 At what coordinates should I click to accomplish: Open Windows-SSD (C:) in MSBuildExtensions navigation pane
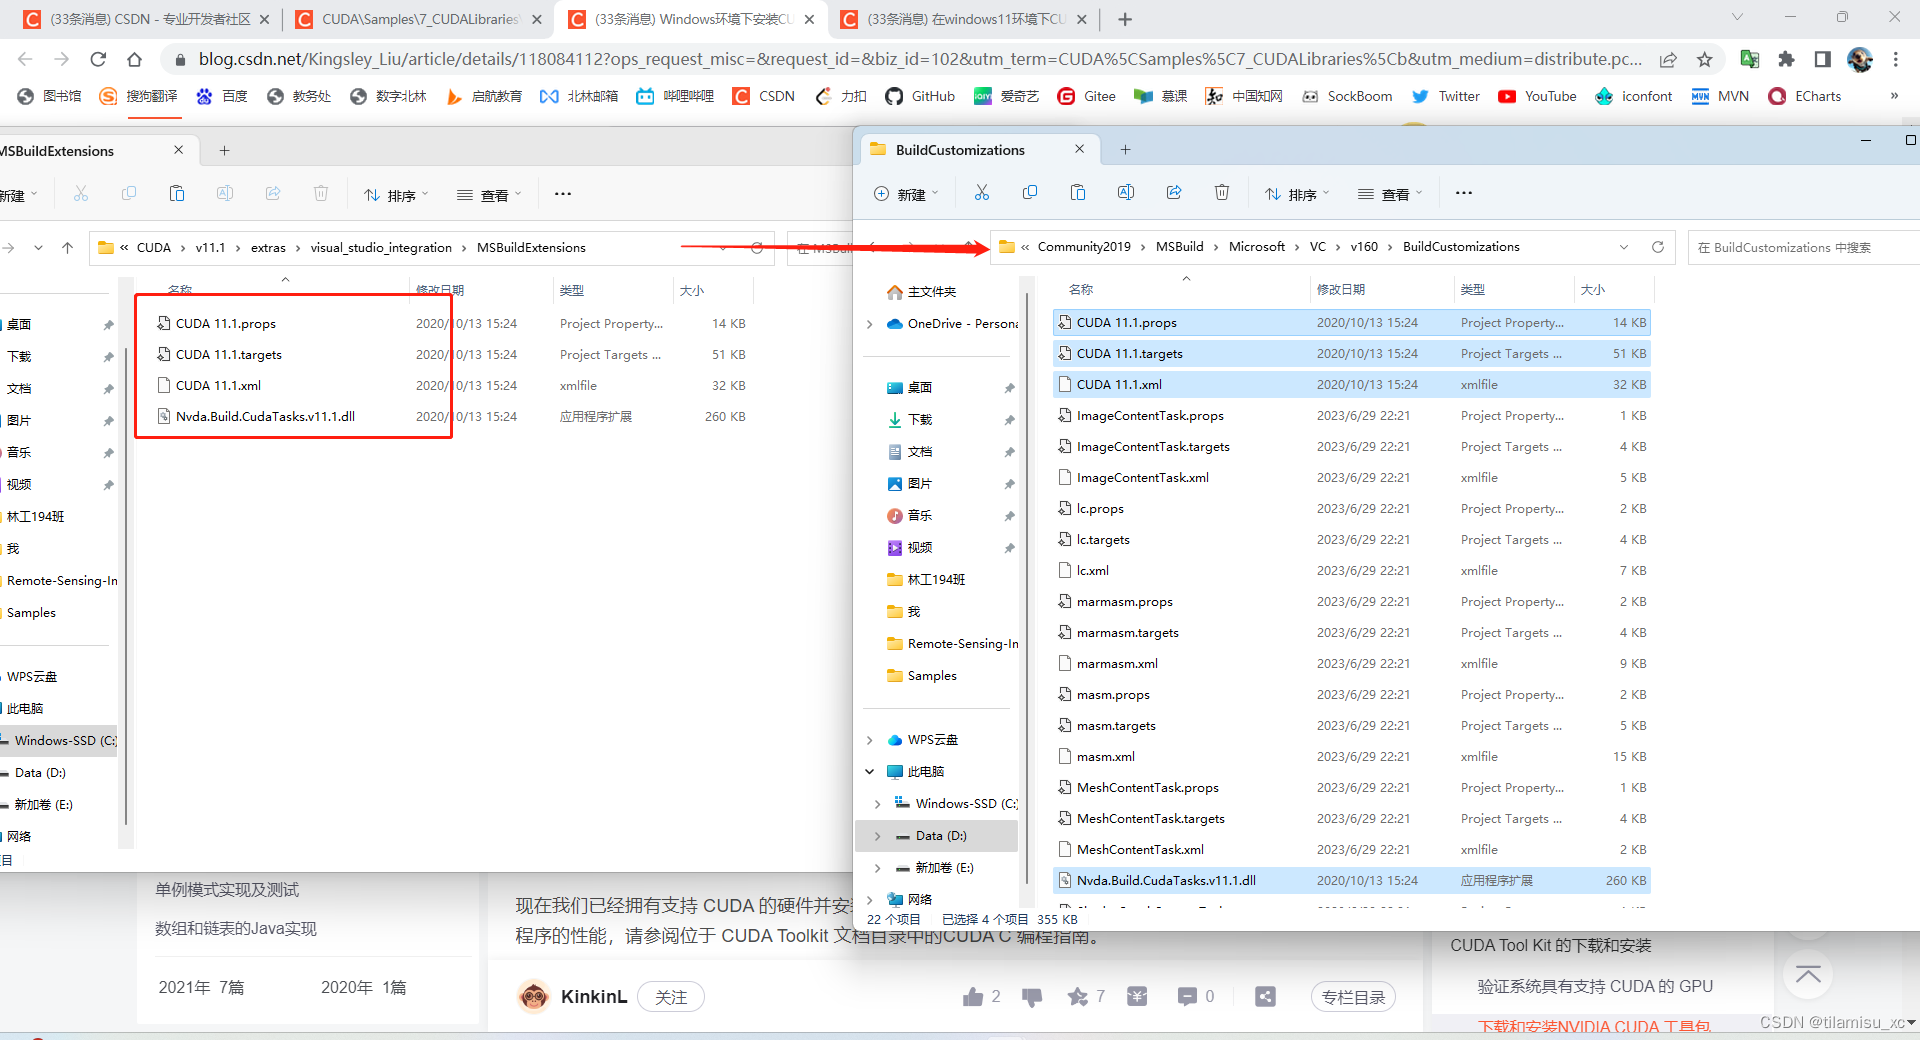[x=60, y=741]
